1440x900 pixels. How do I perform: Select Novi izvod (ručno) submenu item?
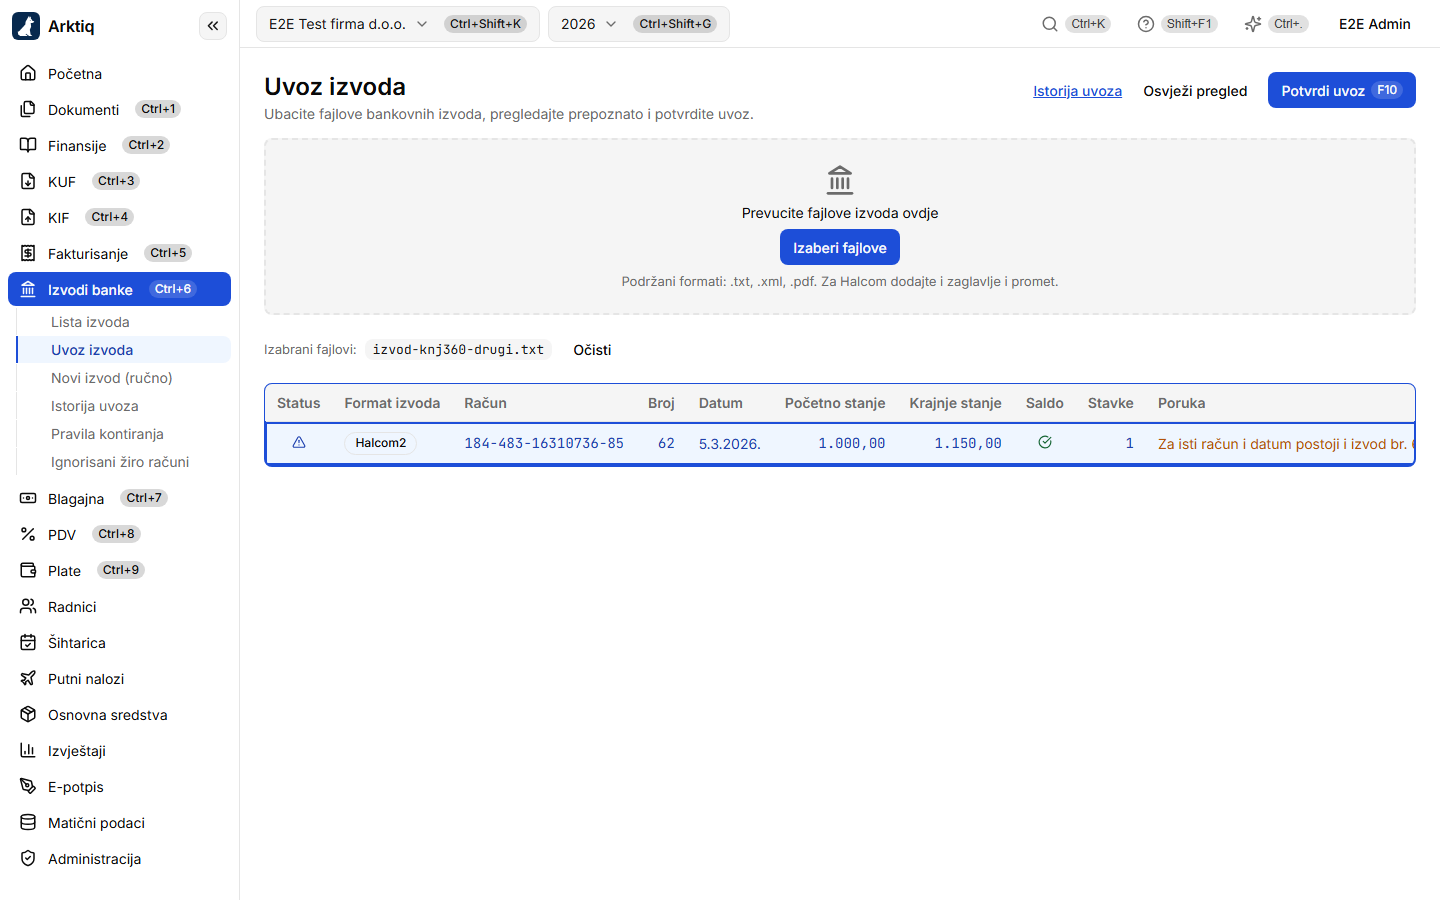pos(124,378)
